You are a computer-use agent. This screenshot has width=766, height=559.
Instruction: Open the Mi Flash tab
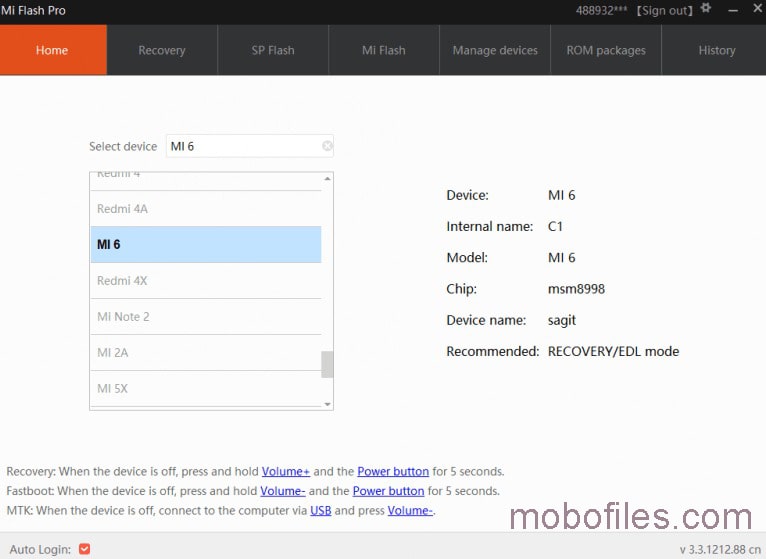click(384, 50)
